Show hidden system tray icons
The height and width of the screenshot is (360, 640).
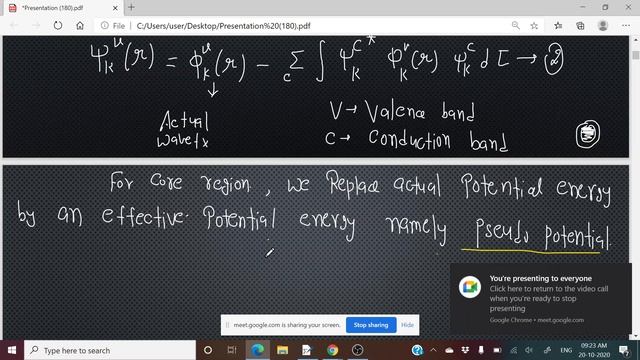coord(433,350)
